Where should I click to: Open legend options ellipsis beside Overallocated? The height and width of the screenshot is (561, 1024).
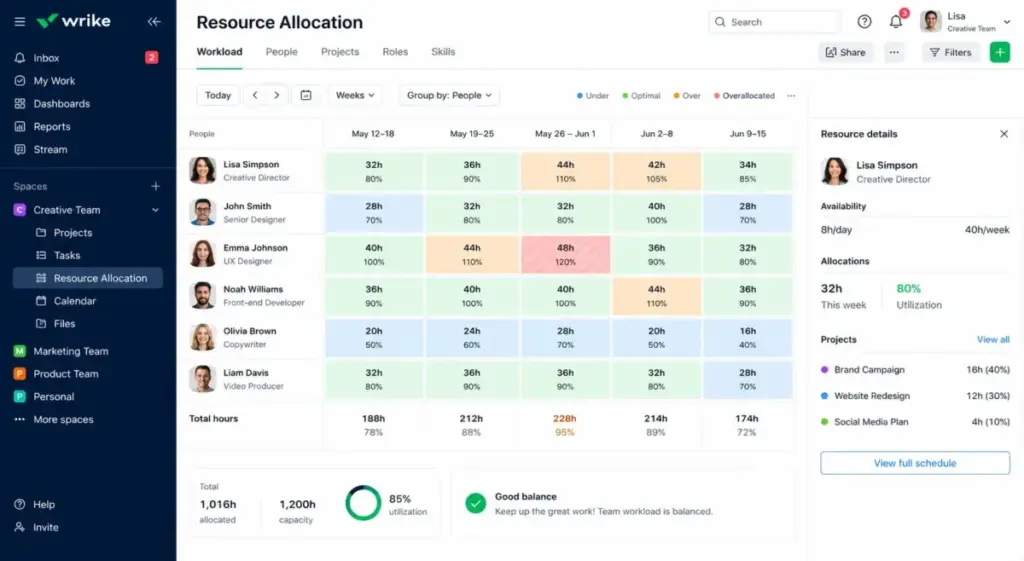click(x=792, y=95)
